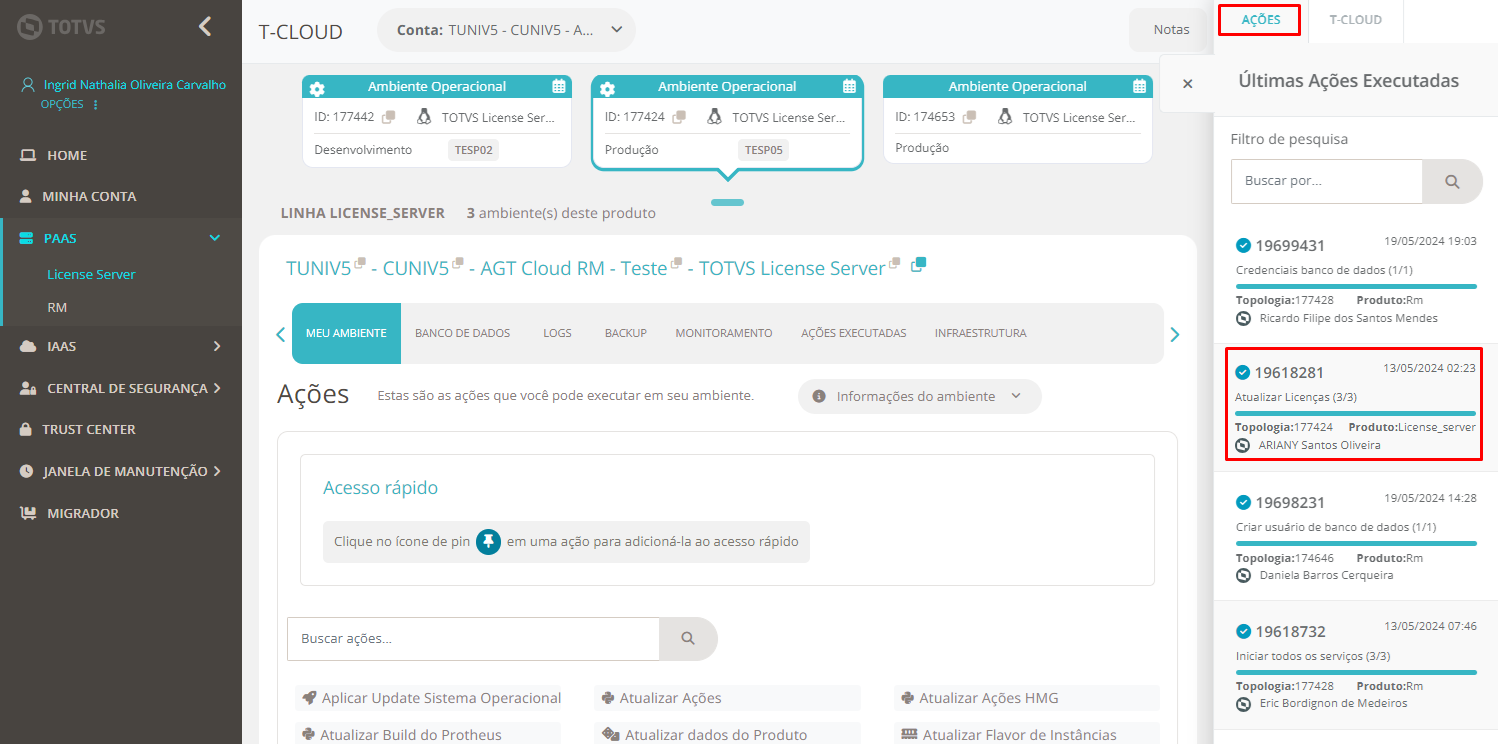Click the Atualizar Ações HMG action
This screenshot has height=744, width=1498.
click(x=1027, y=698)
